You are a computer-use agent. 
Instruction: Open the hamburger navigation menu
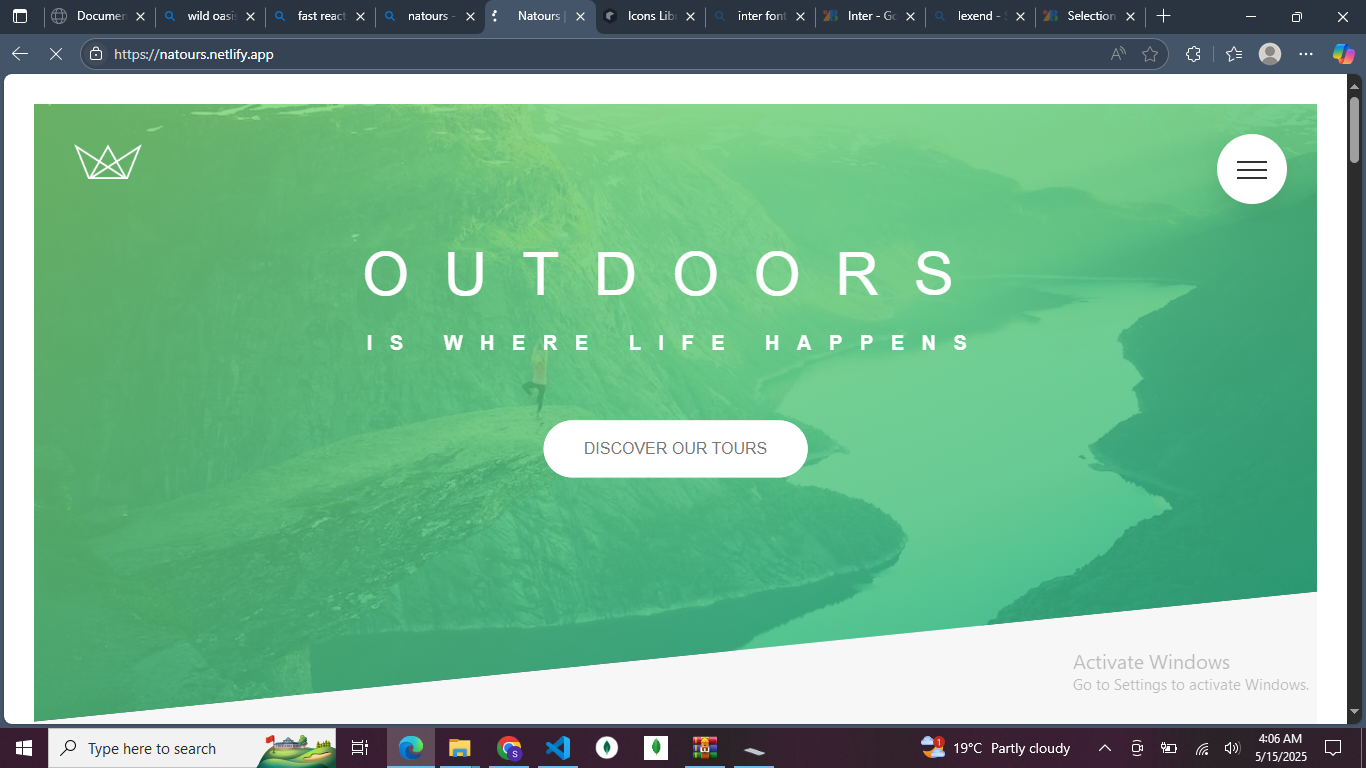[1251, 169]
